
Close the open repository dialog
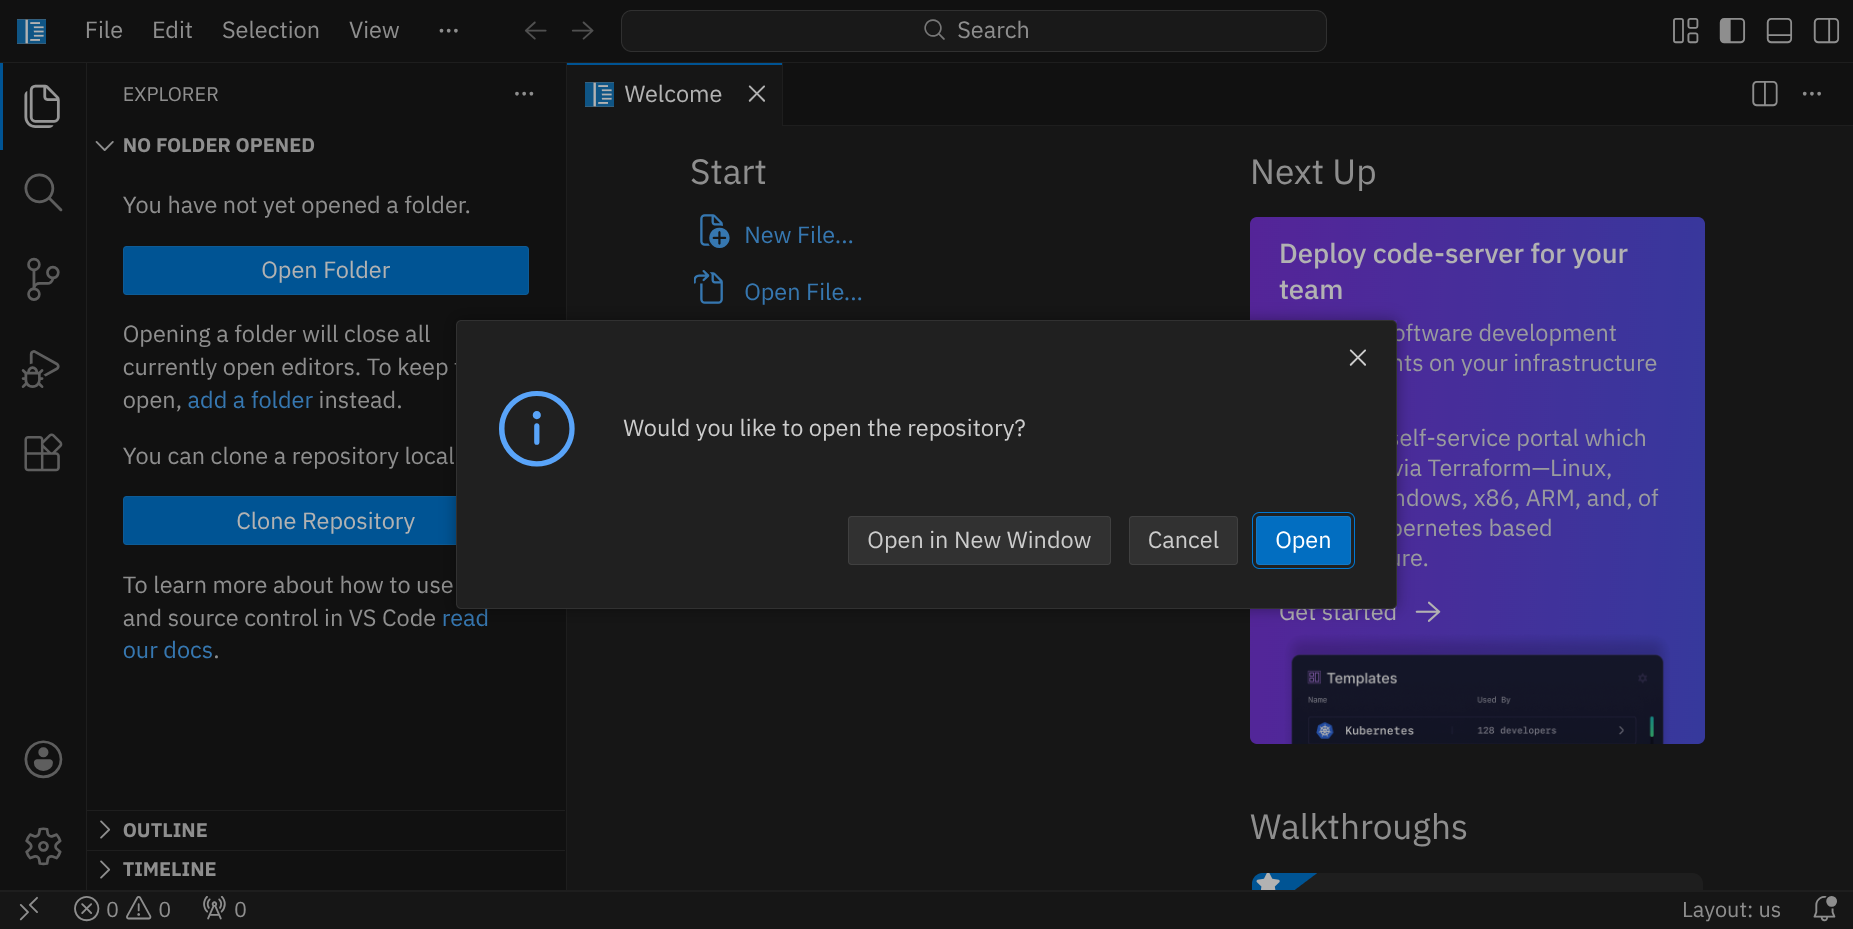pyautogui.click(x=1357, y=358)
